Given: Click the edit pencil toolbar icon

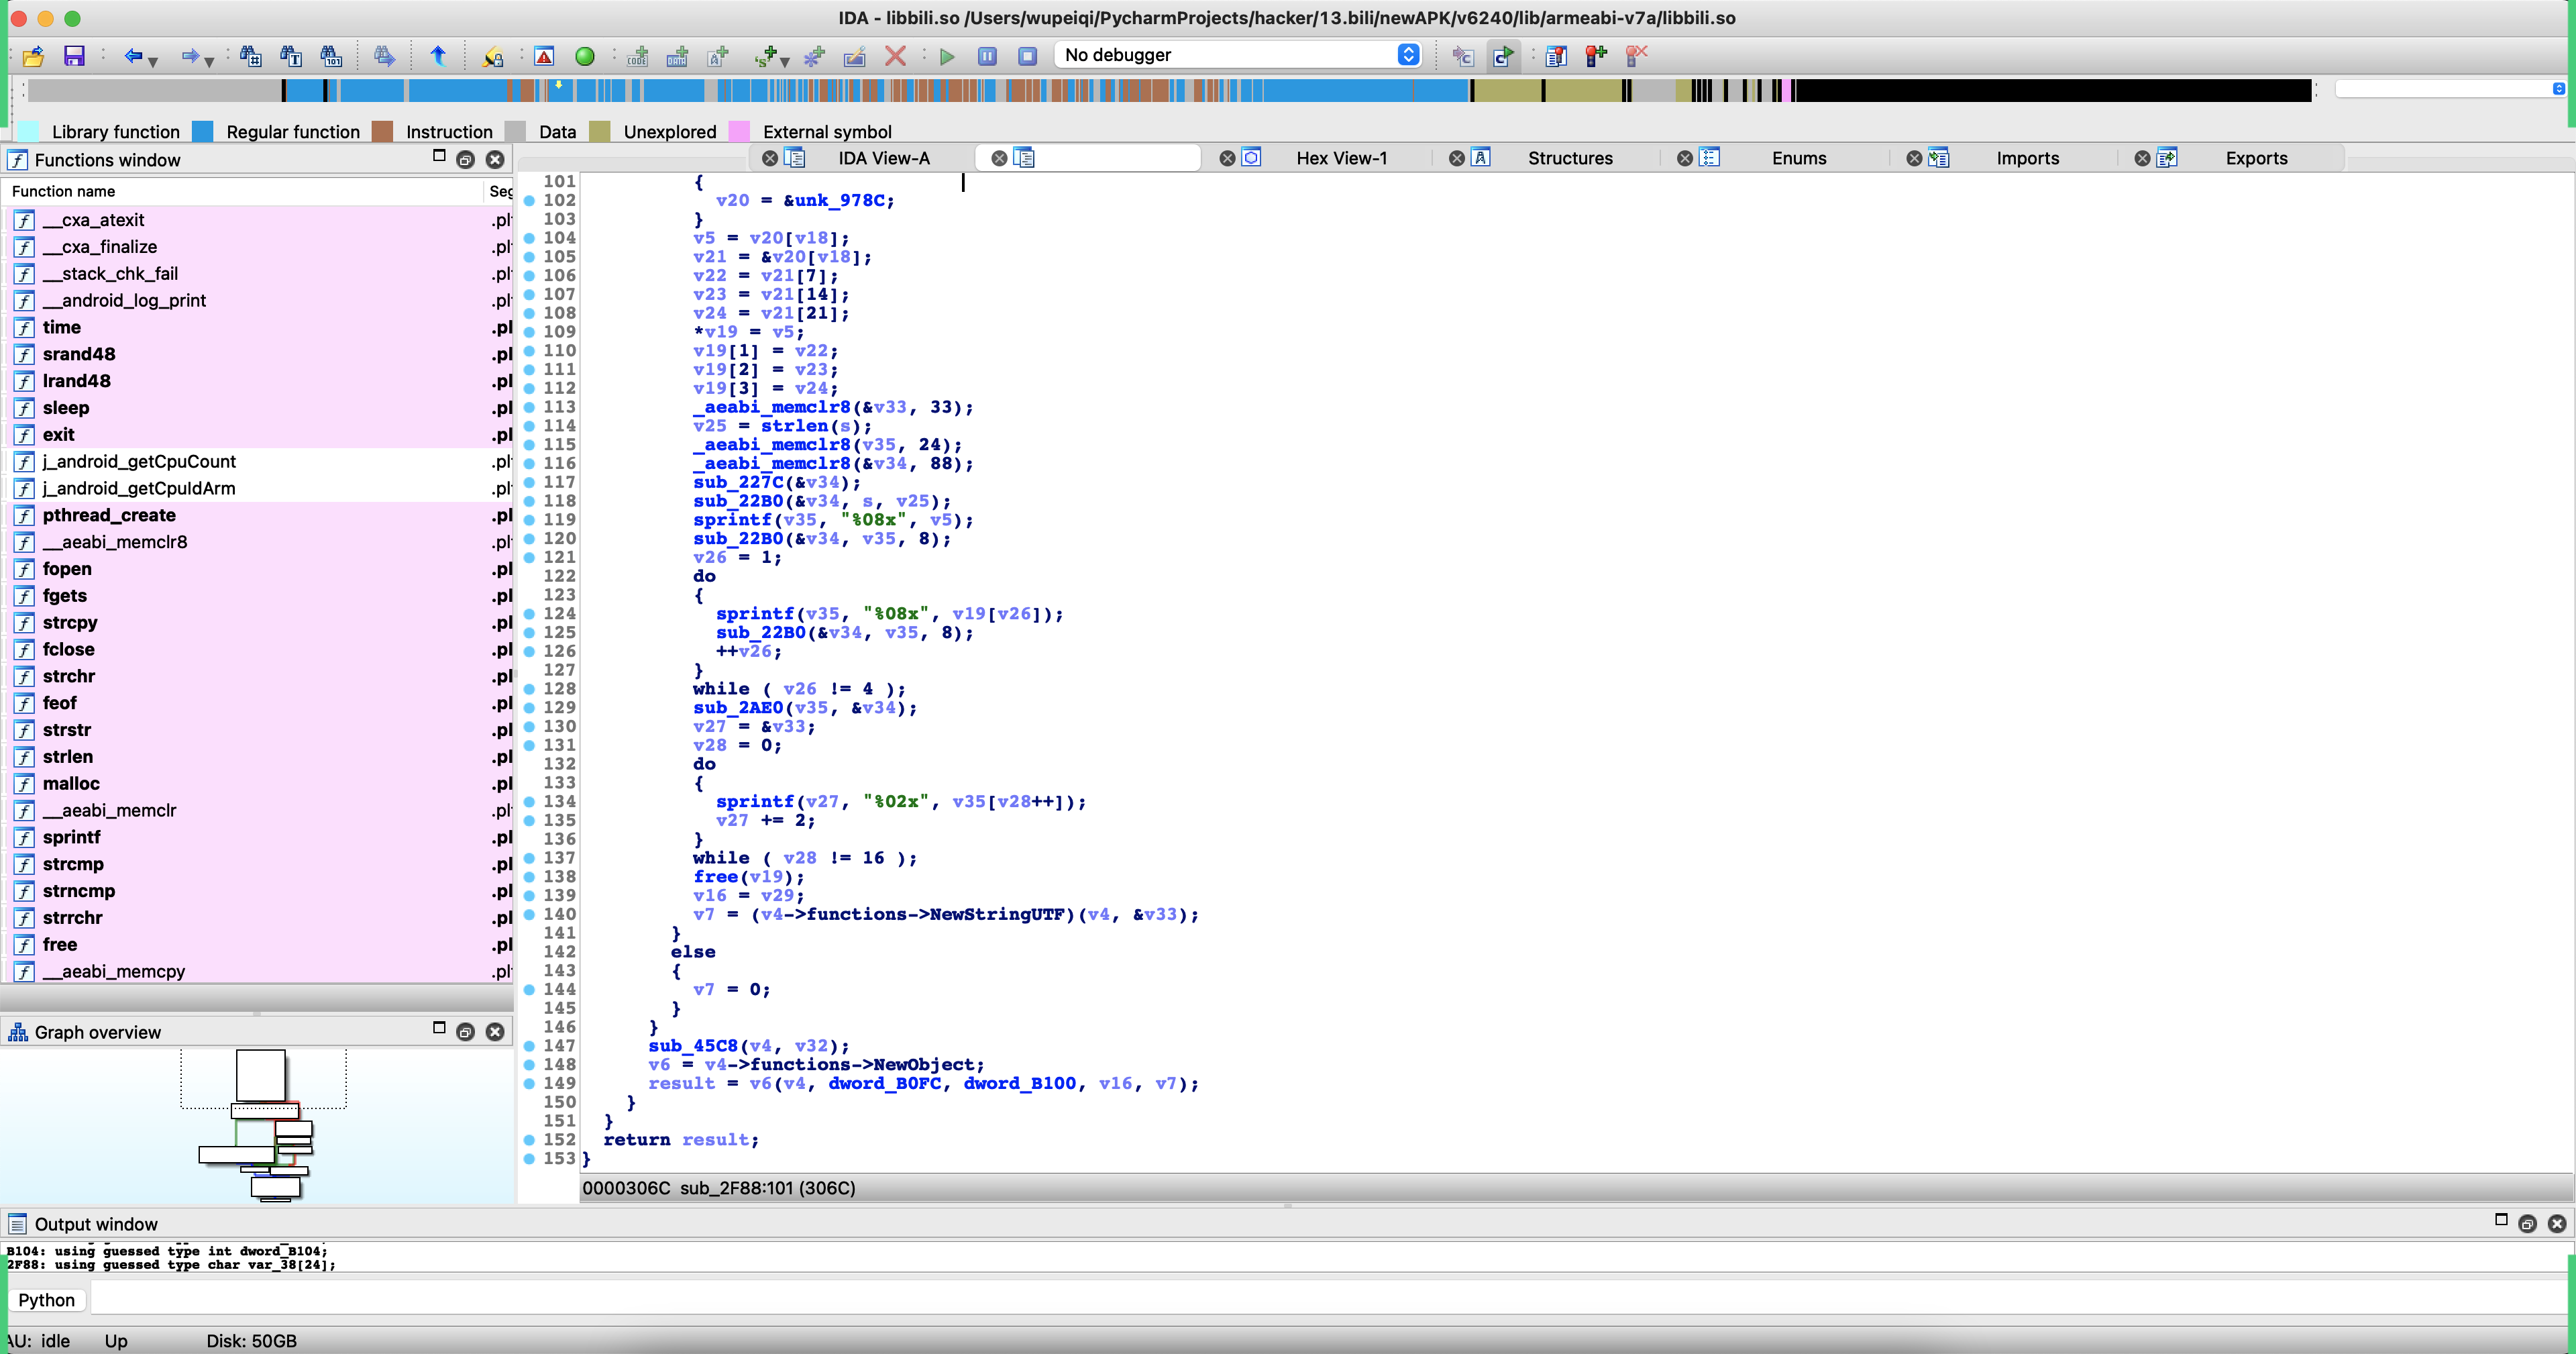Looking at the screenshot, I should (x=854, y=56).
